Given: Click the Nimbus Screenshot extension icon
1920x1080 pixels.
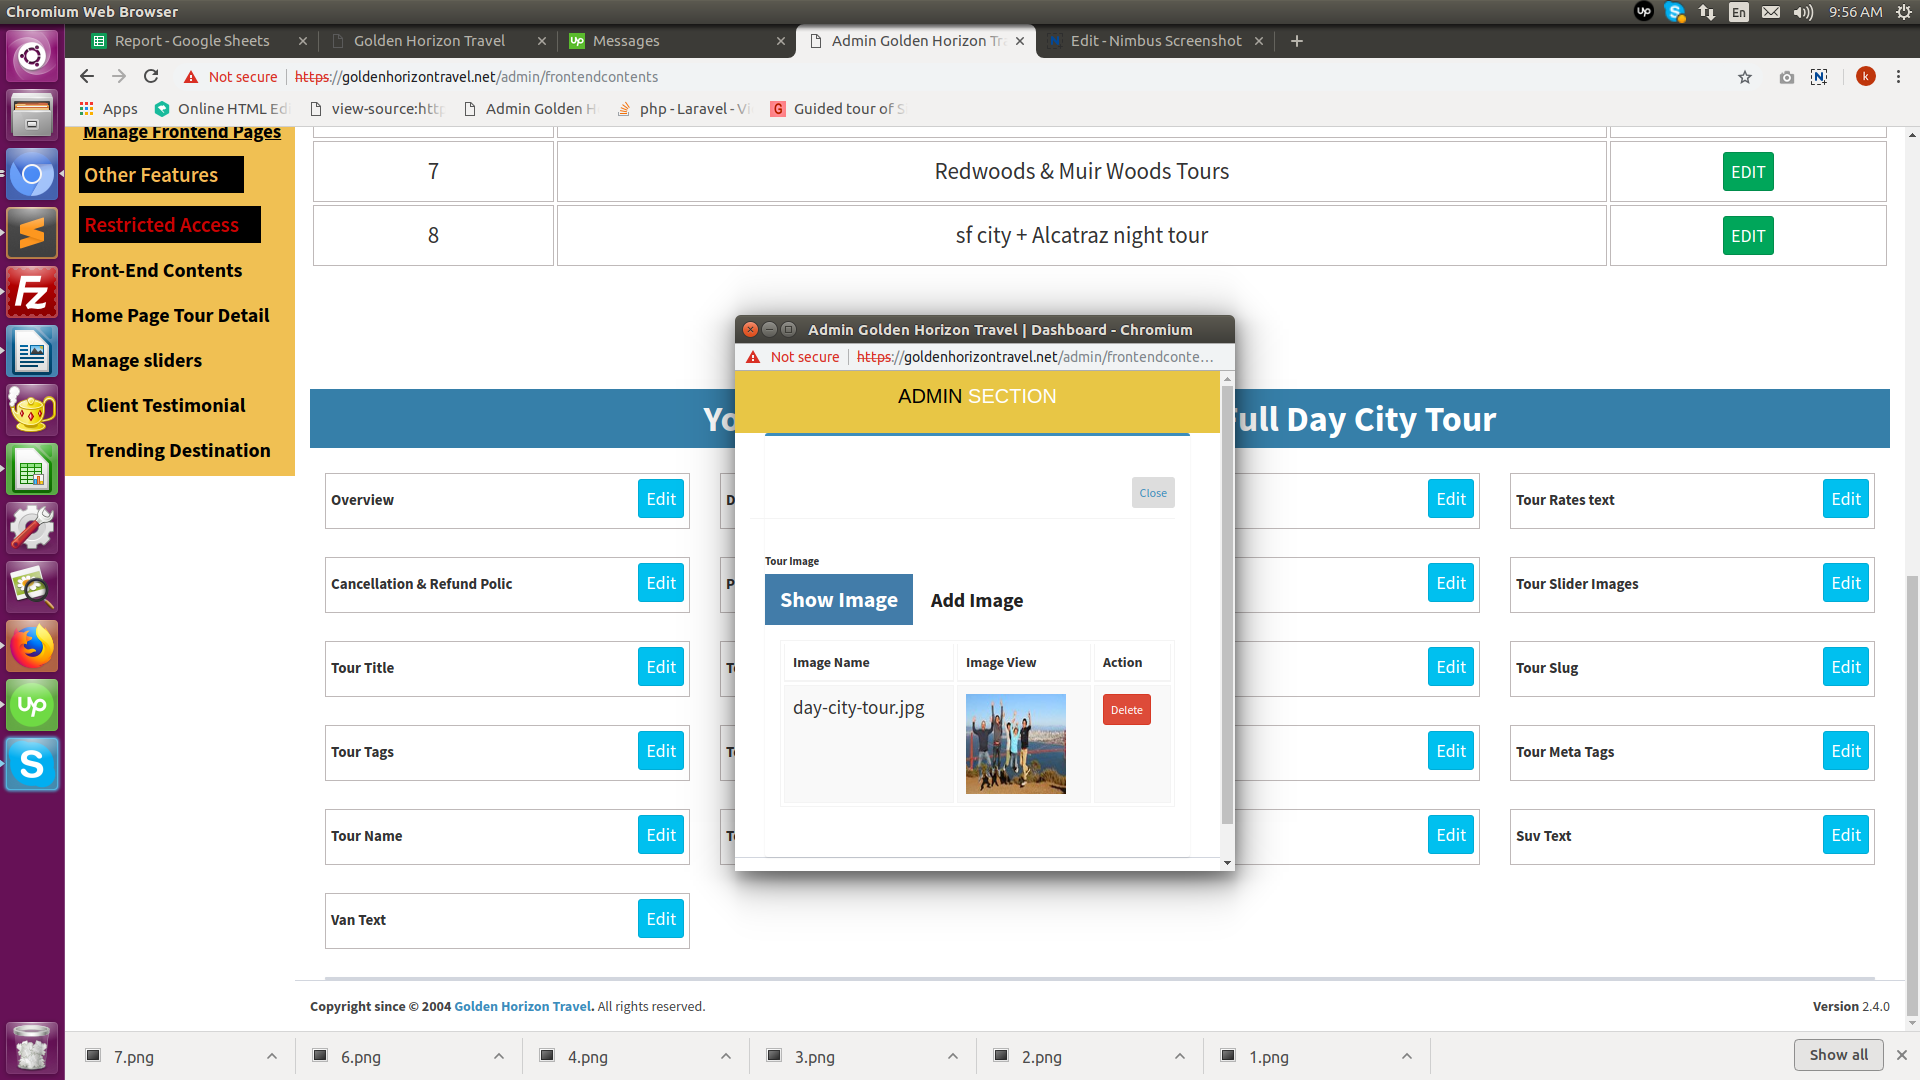Looking at the screenshot, I should (x=1819, y=77).
